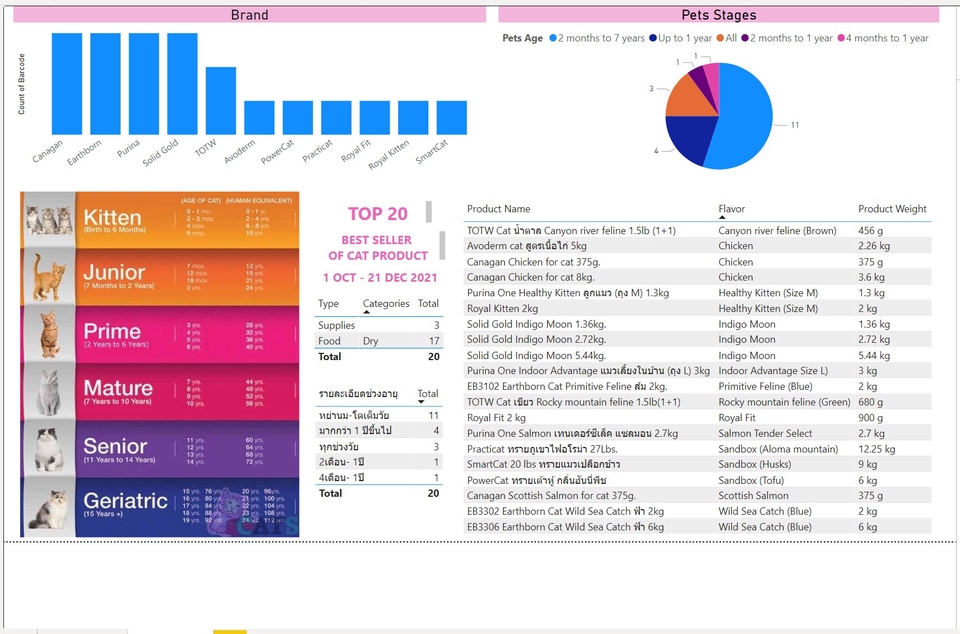Screen dimensions: 960x634
Task: Click the '2 months to 7 years' legend dot
Action: (x=553, y=38)
